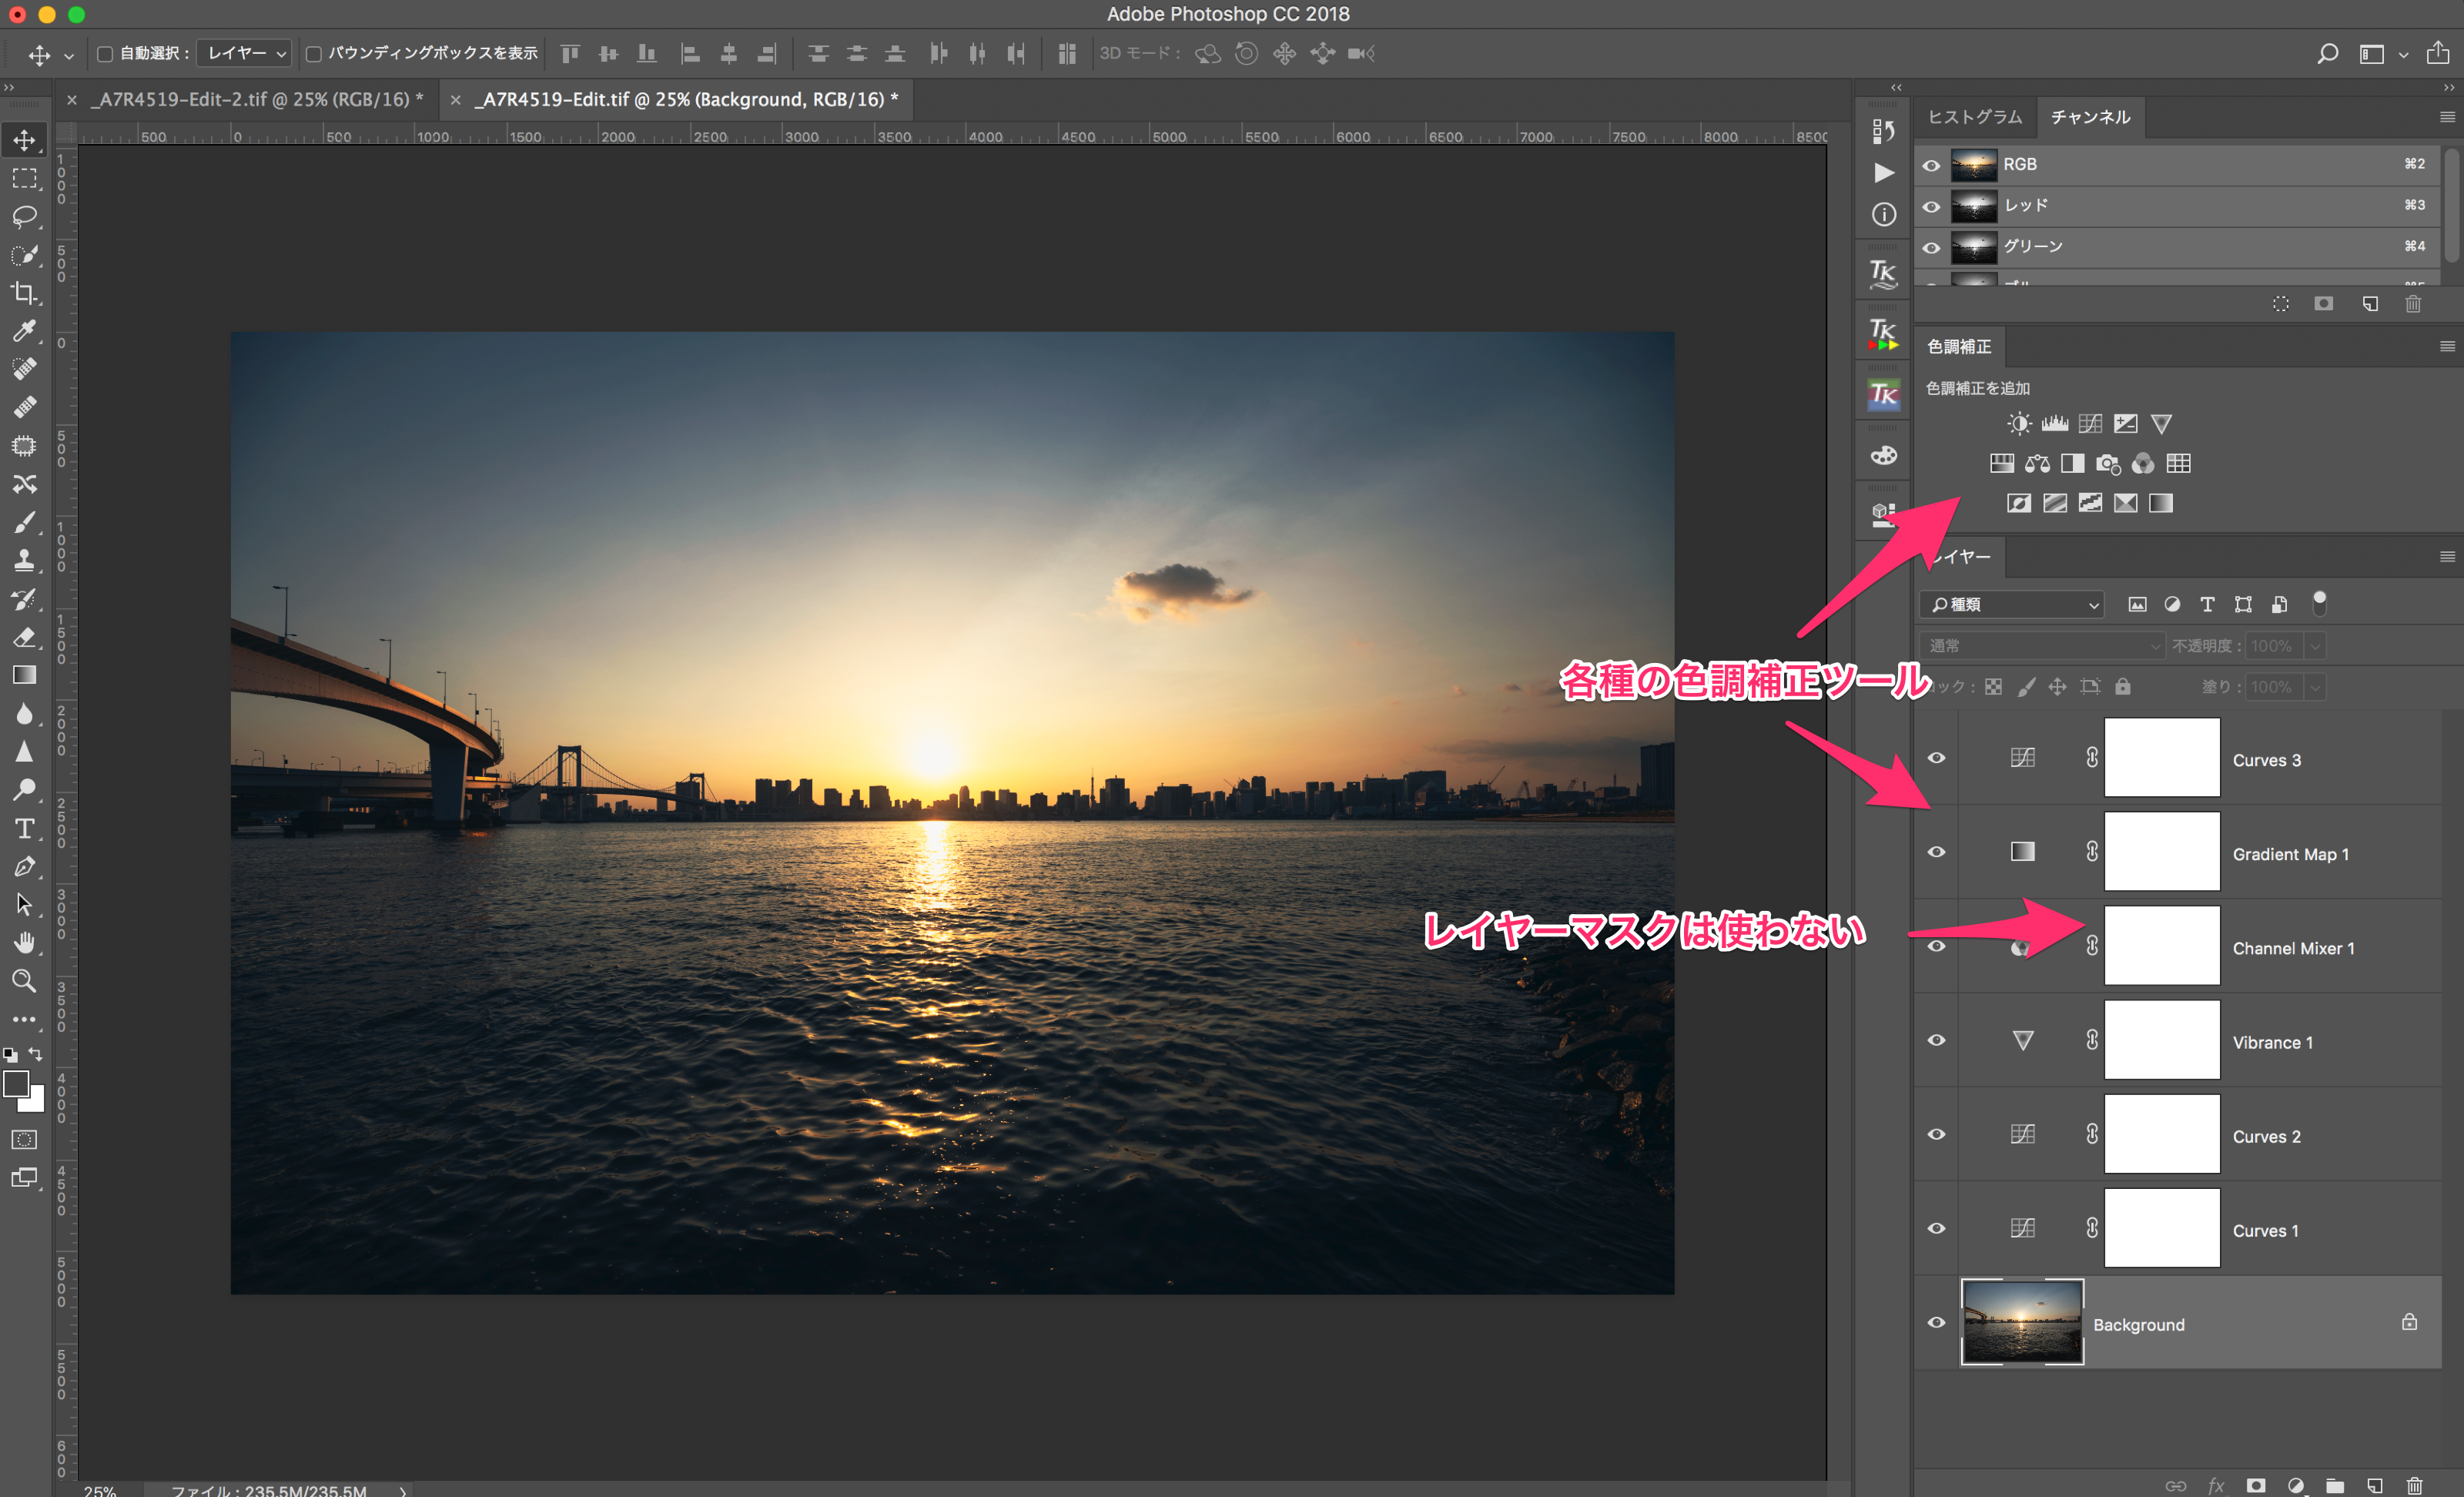Select the Hand tool
Image resolution: width=2464 pixels, height=1497 pixels.
[25, 943]
